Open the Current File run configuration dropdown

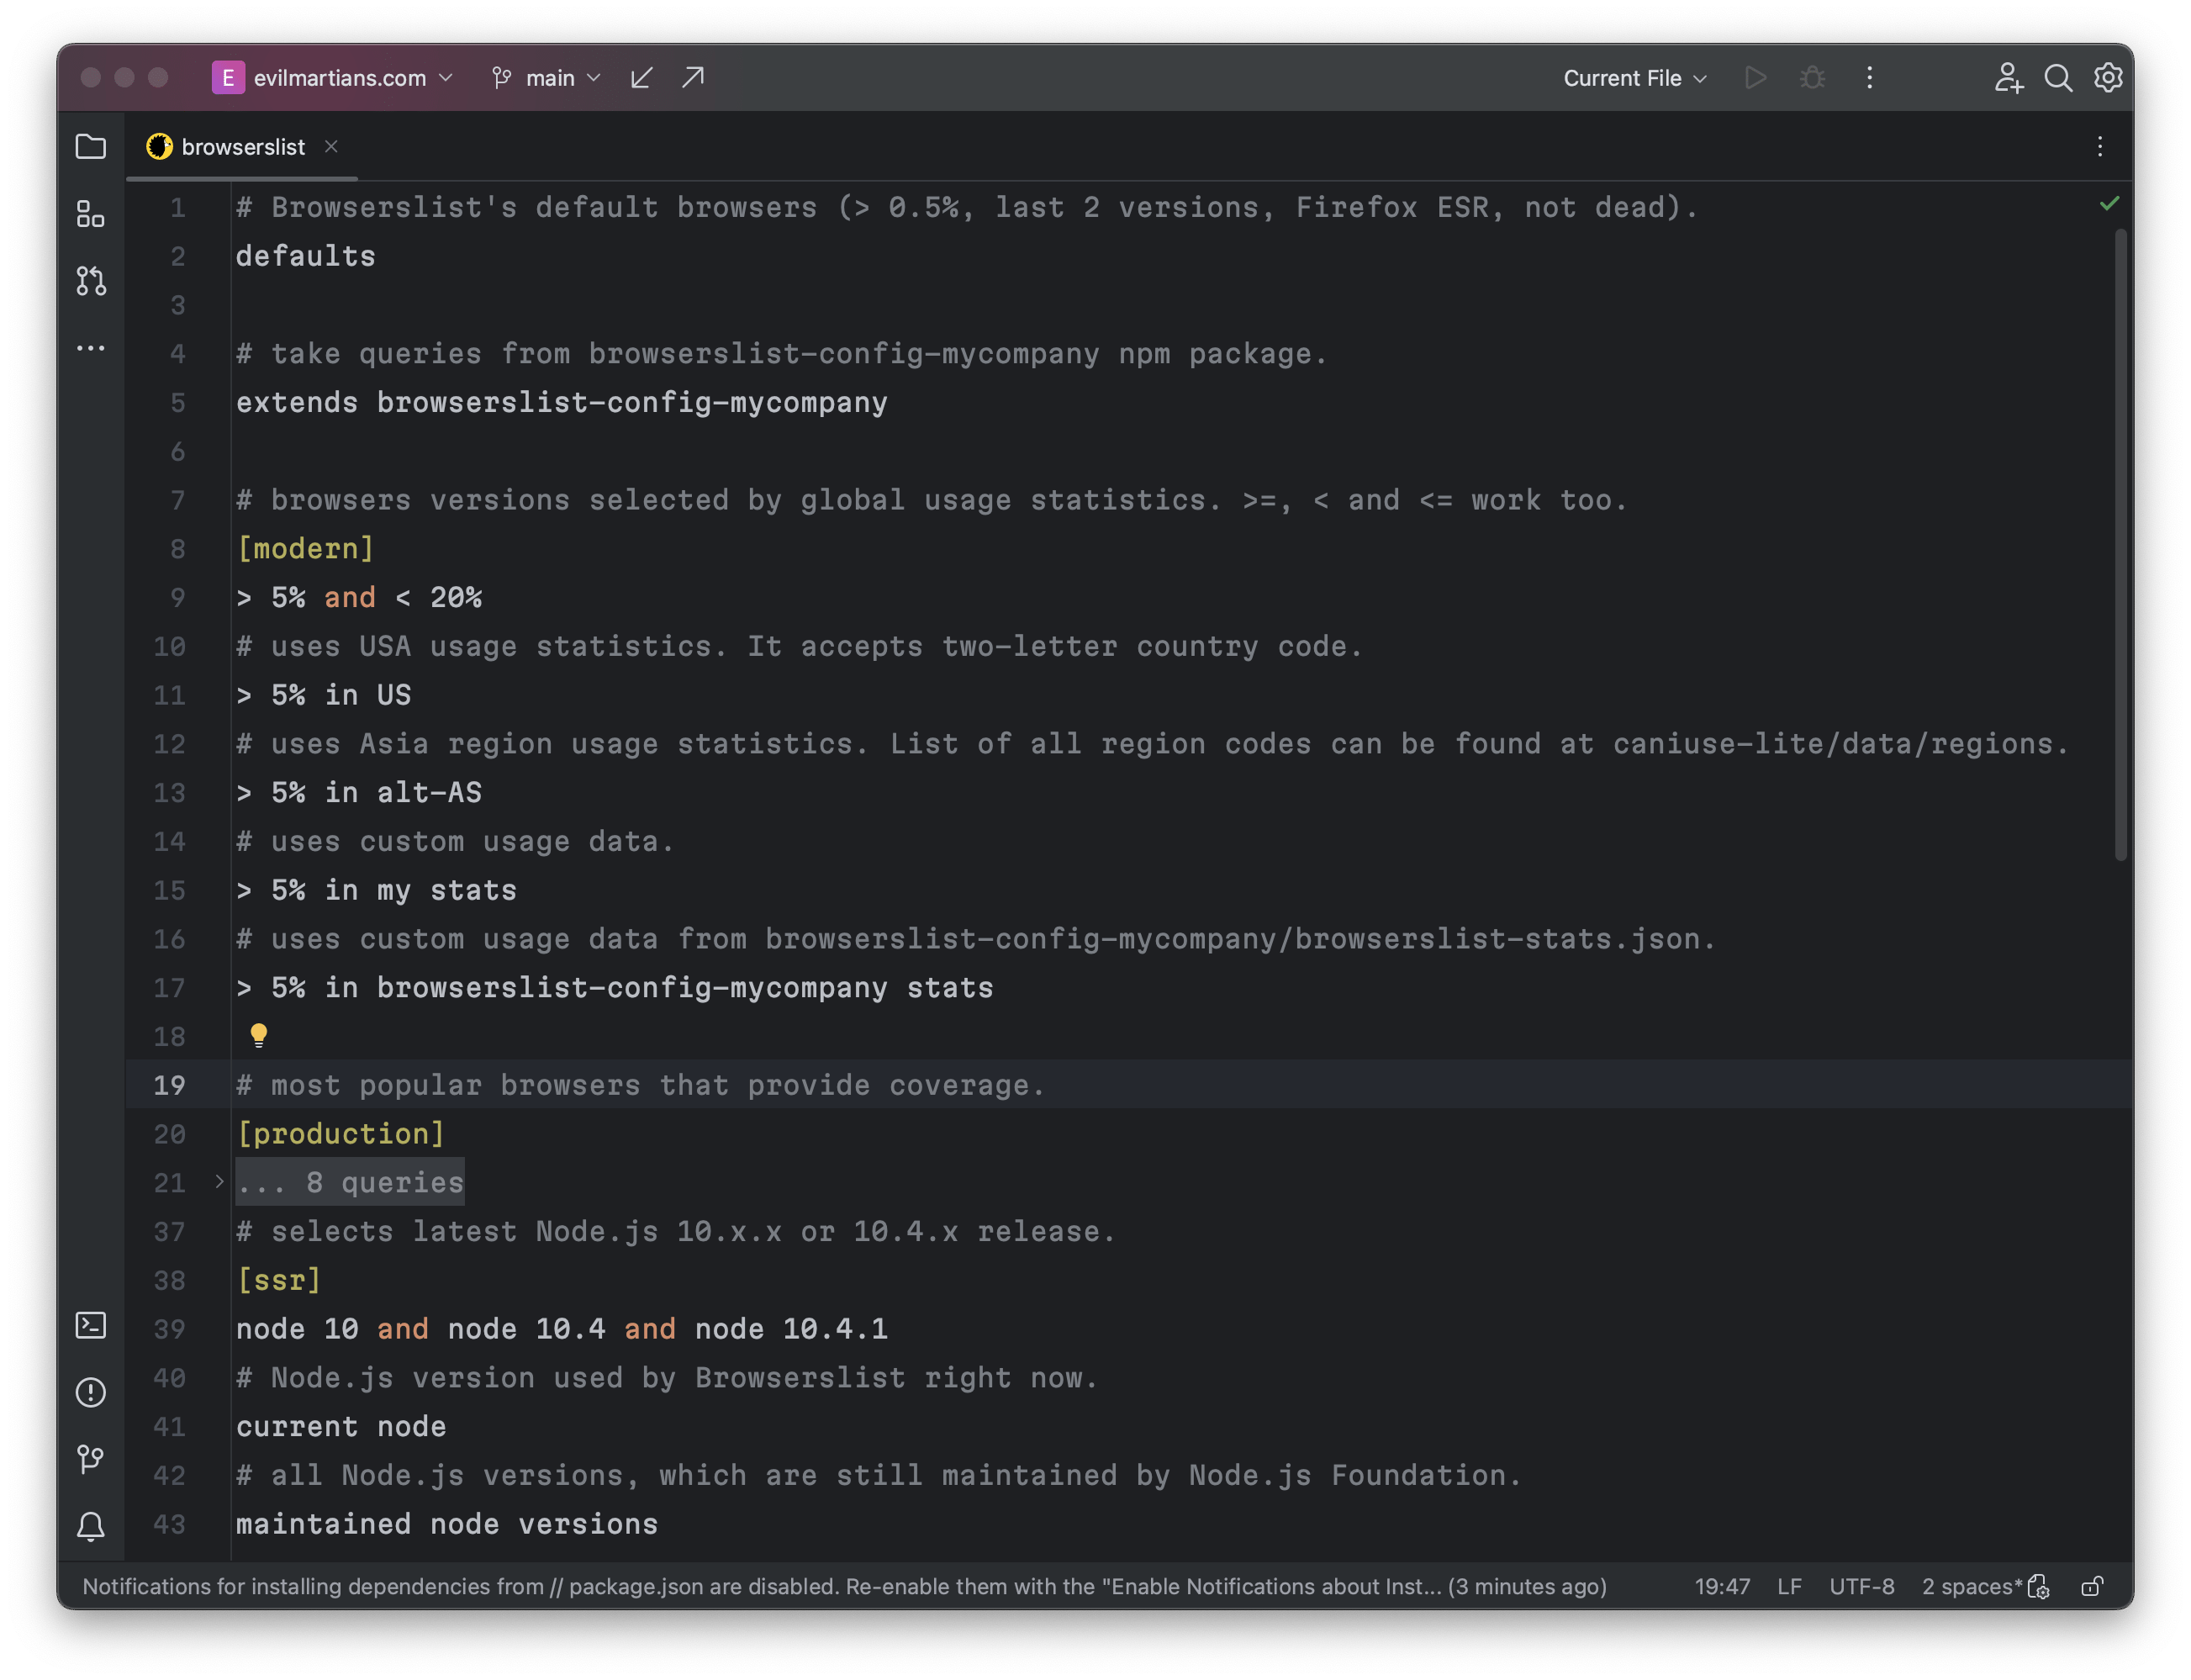tap(1635, 78)
